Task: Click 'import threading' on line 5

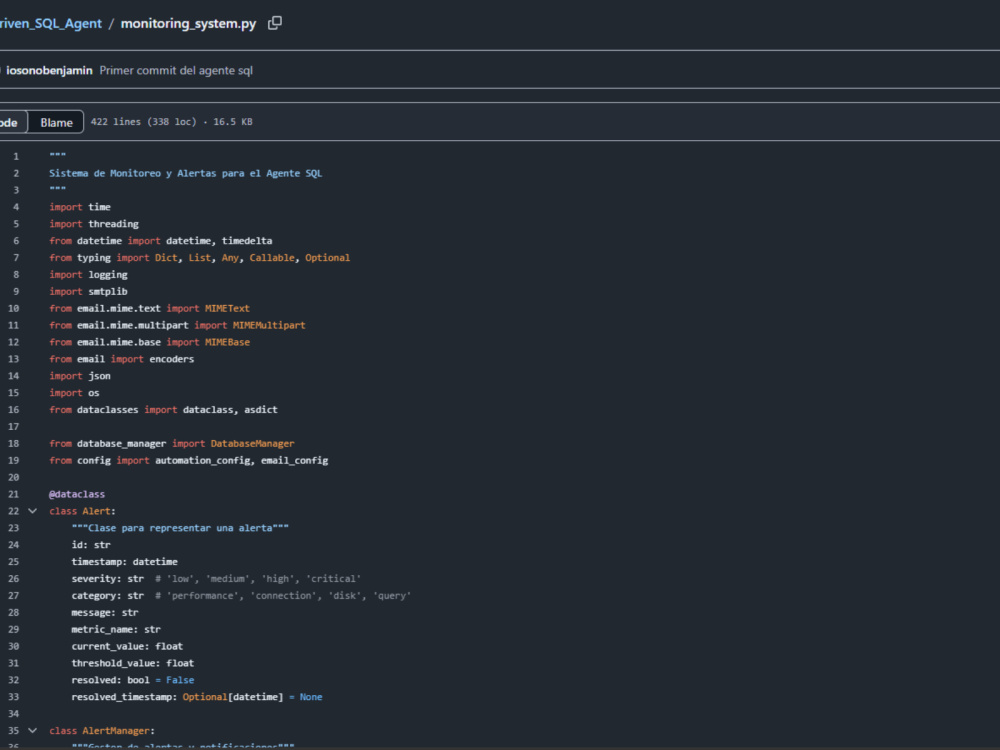Action: (x=94, y=224)
